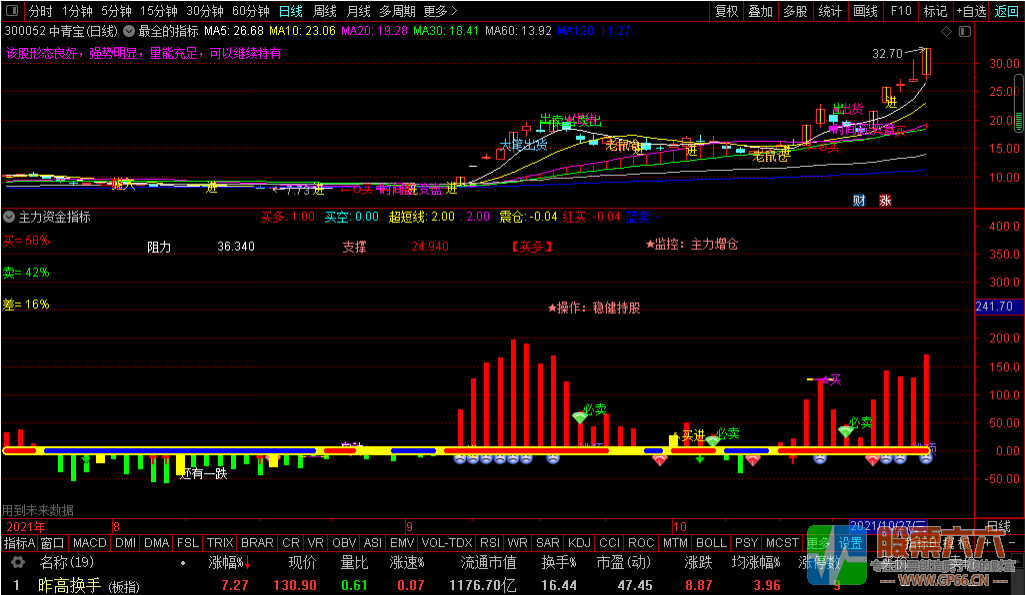Select the CR indicator
Image resolution: width=1025 pixels, height=595 pixels.
[x=291, y=543]
